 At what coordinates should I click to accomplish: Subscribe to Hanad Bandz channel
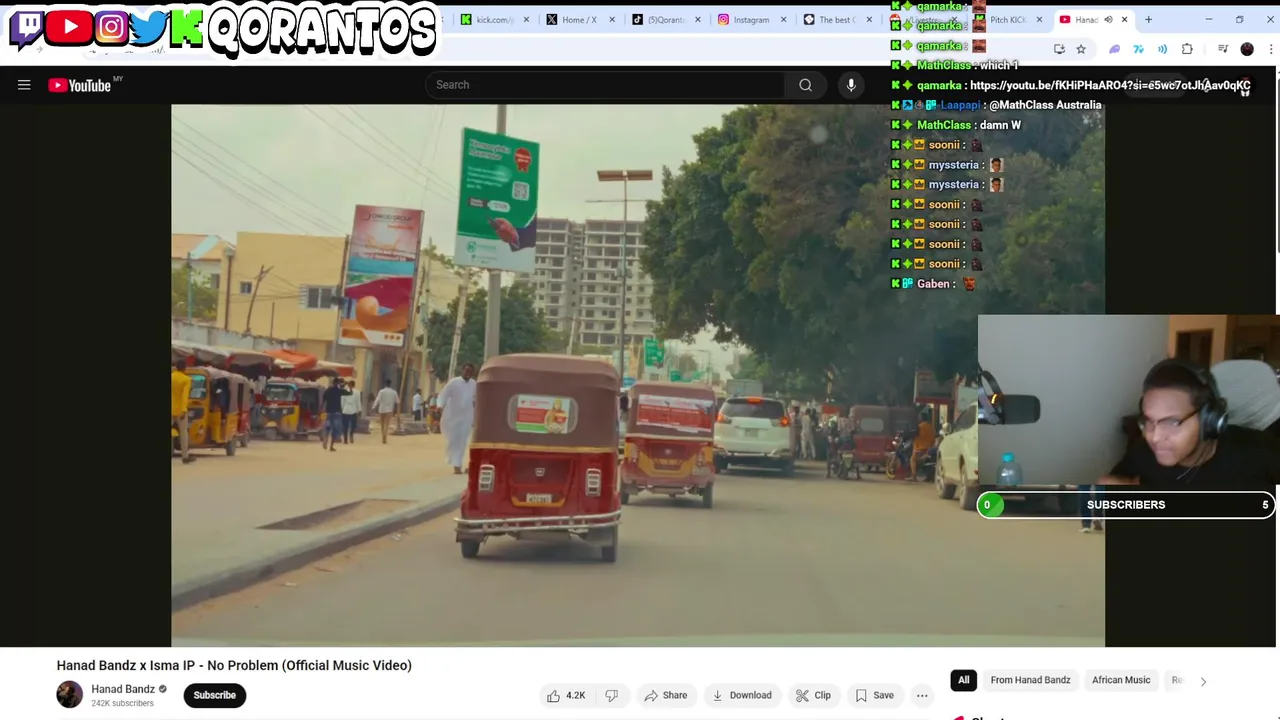point(214,695)
